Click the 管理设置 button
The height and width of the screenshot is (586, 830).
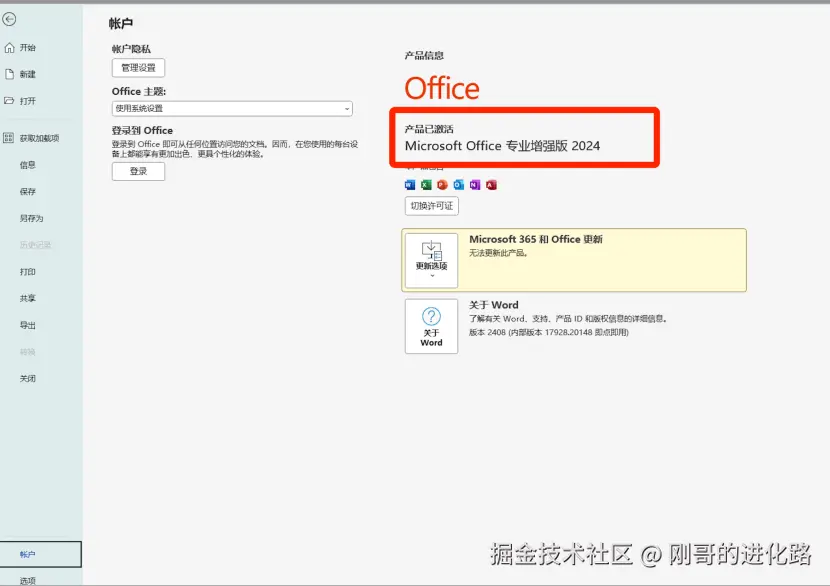click(x=138, y=67)
